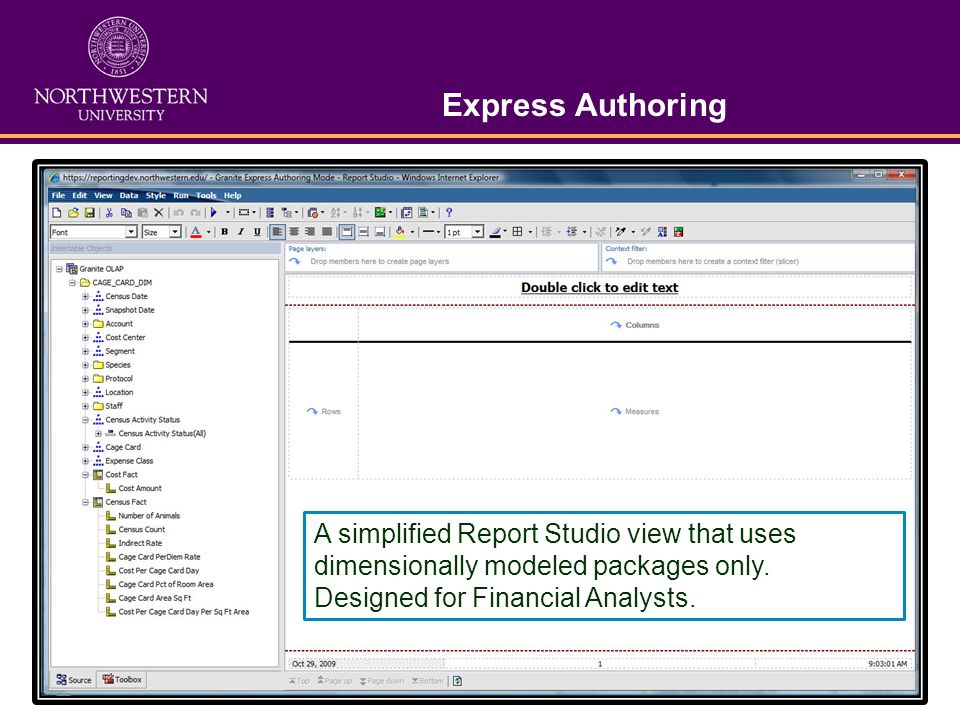Toggle left text alignment
The width and height of the screenshot is (960, 720).
277,231
